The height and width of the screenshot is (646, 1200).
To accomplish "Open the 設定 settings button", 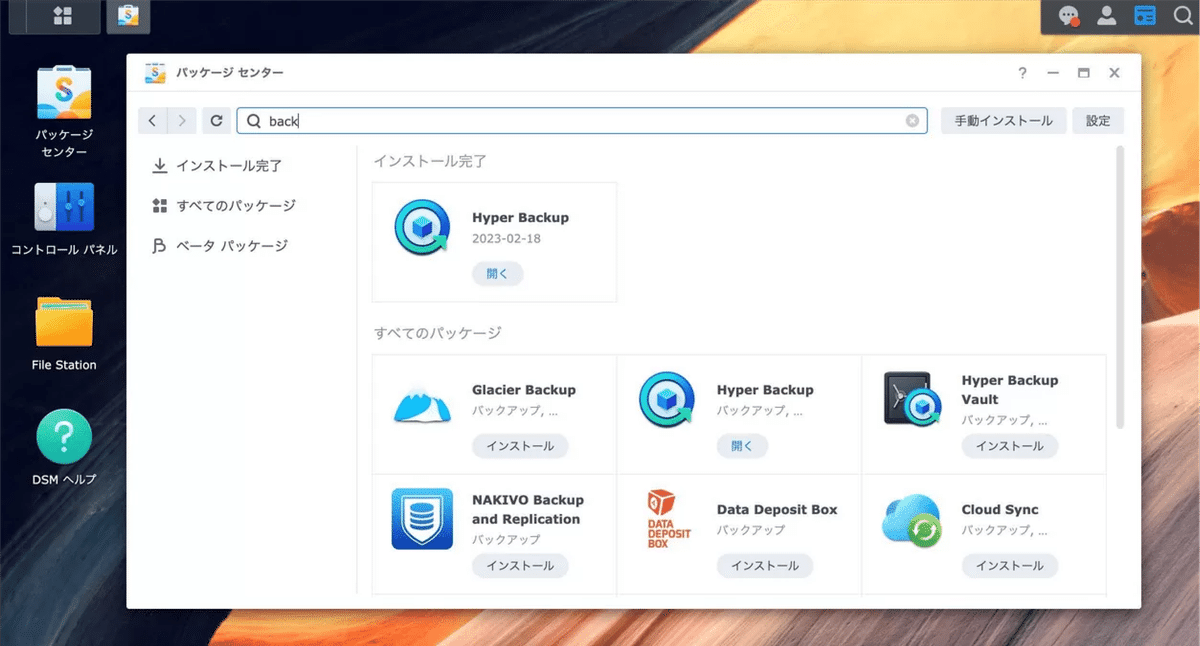I will tap(1098, 121).
